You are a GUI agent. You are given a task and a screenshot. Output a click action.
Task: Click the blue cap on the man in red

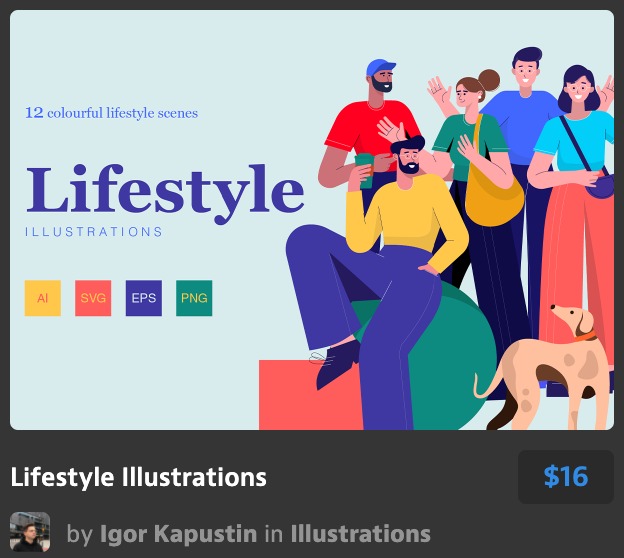tap(380, 72)
